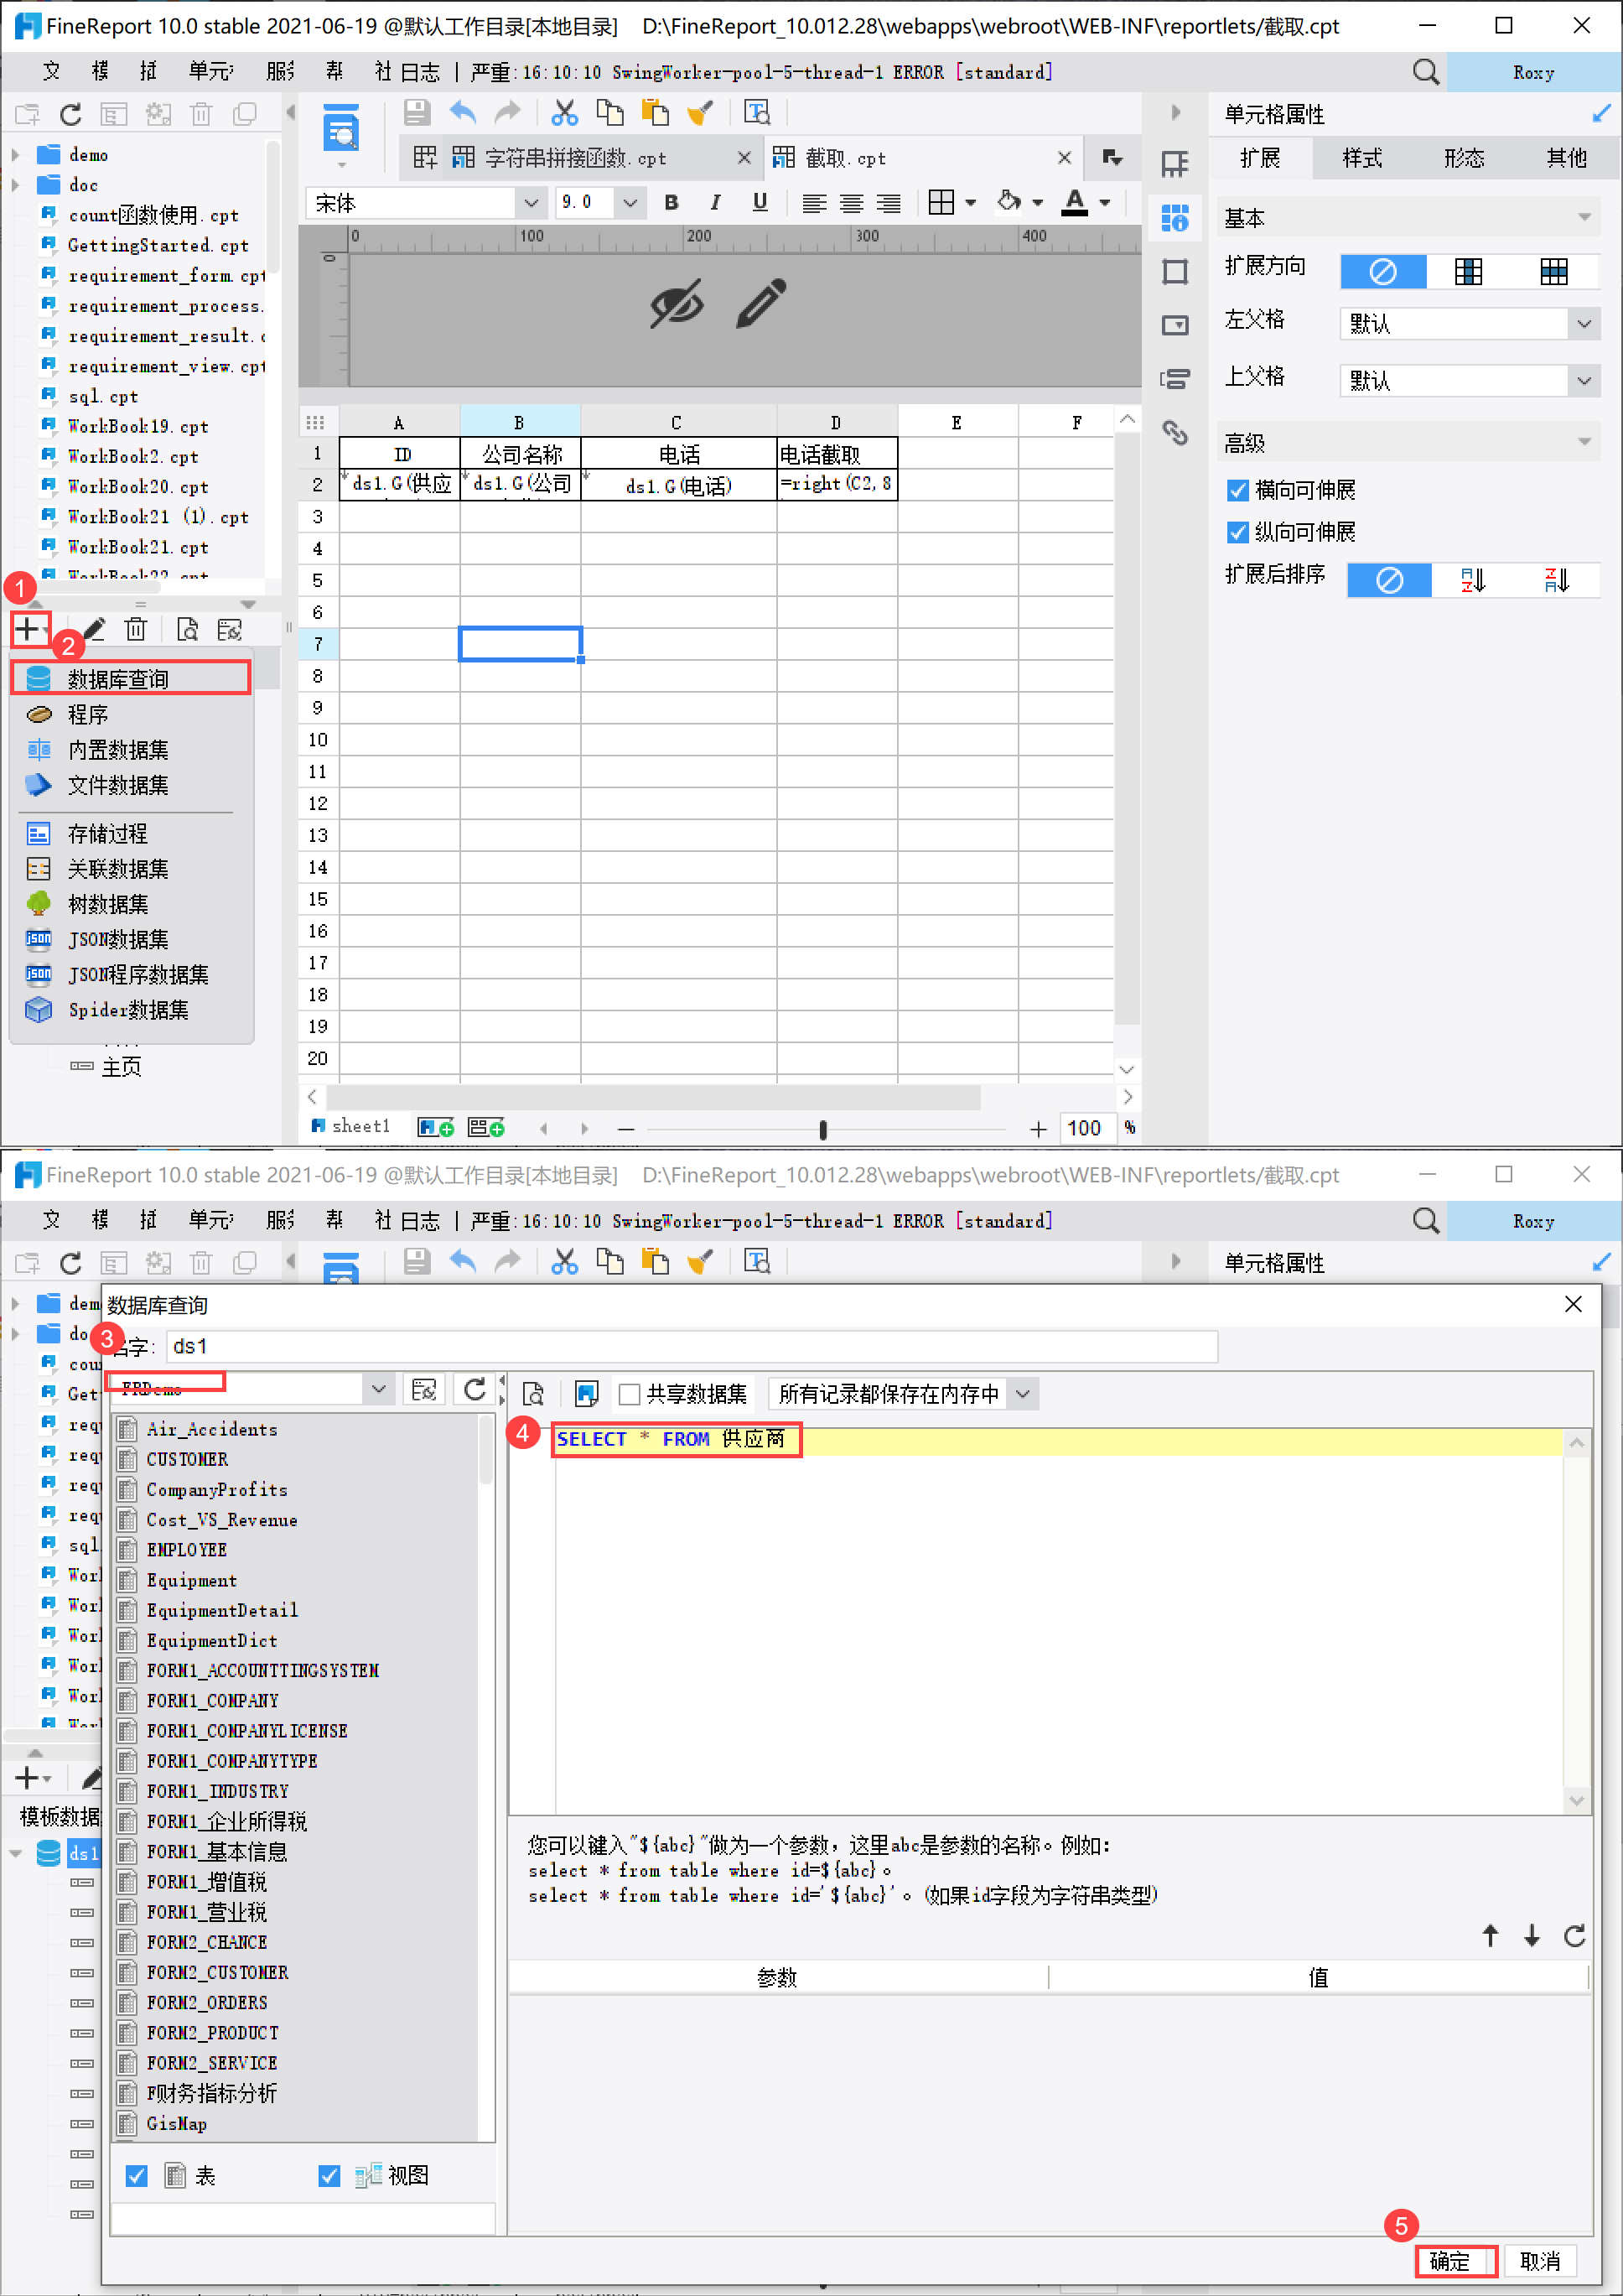
Task: Open the 左父格 dropdown
Action: 1469,323
